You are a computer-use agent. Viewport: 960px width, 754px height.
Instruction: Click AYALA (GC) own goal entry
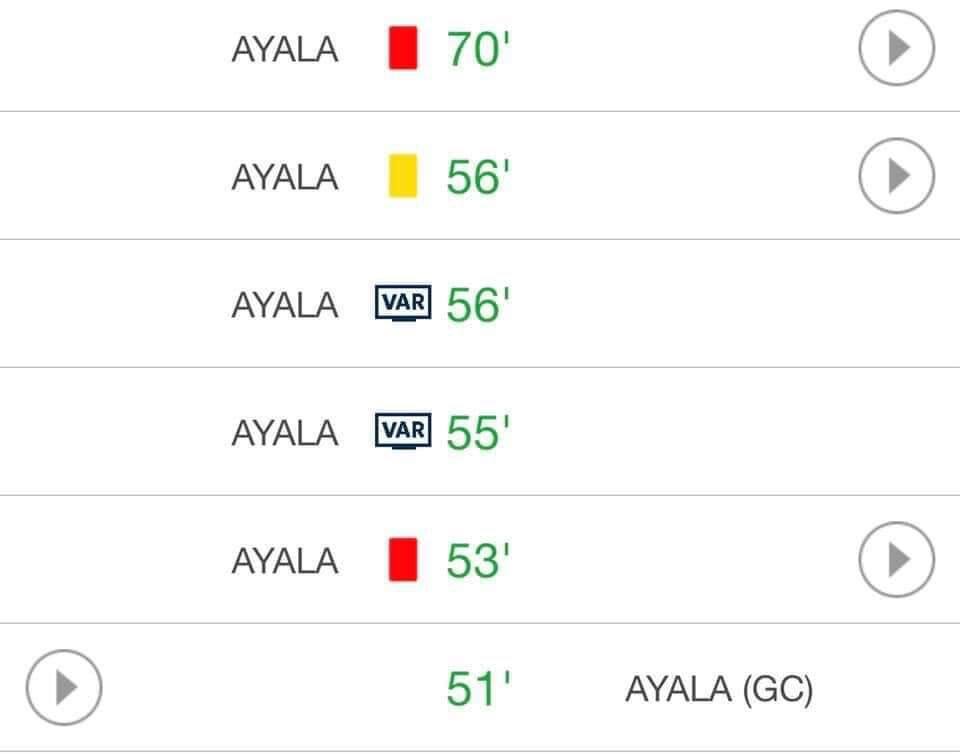click(718, 689)
